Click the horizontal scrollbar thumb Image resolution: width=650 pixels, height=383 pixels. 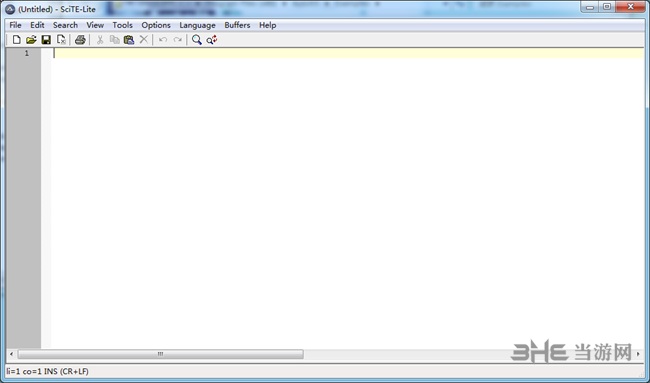click(160, 354)
